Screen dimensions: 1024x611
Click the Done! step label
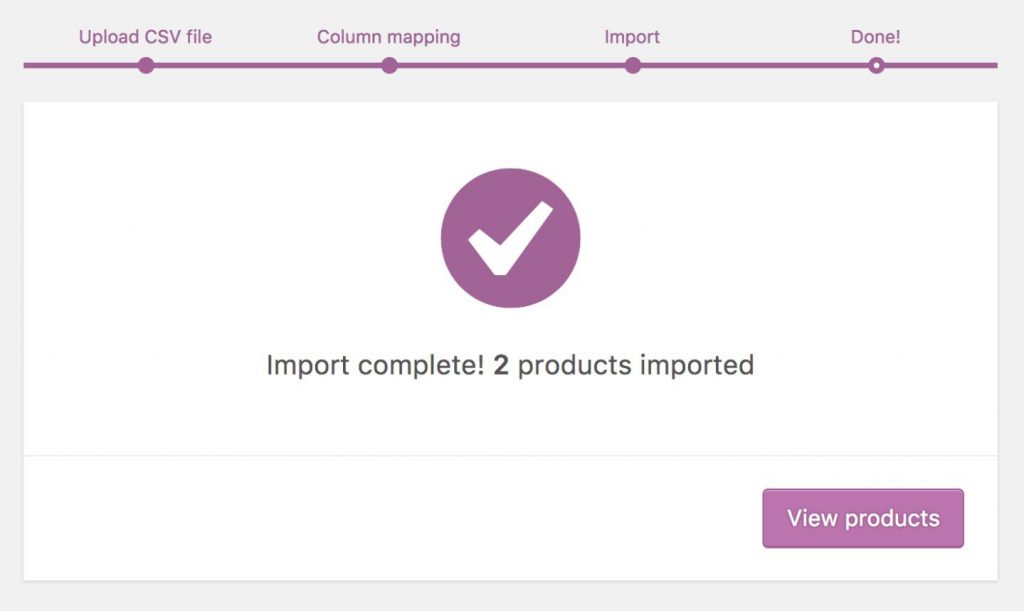[x=876, y=37]
